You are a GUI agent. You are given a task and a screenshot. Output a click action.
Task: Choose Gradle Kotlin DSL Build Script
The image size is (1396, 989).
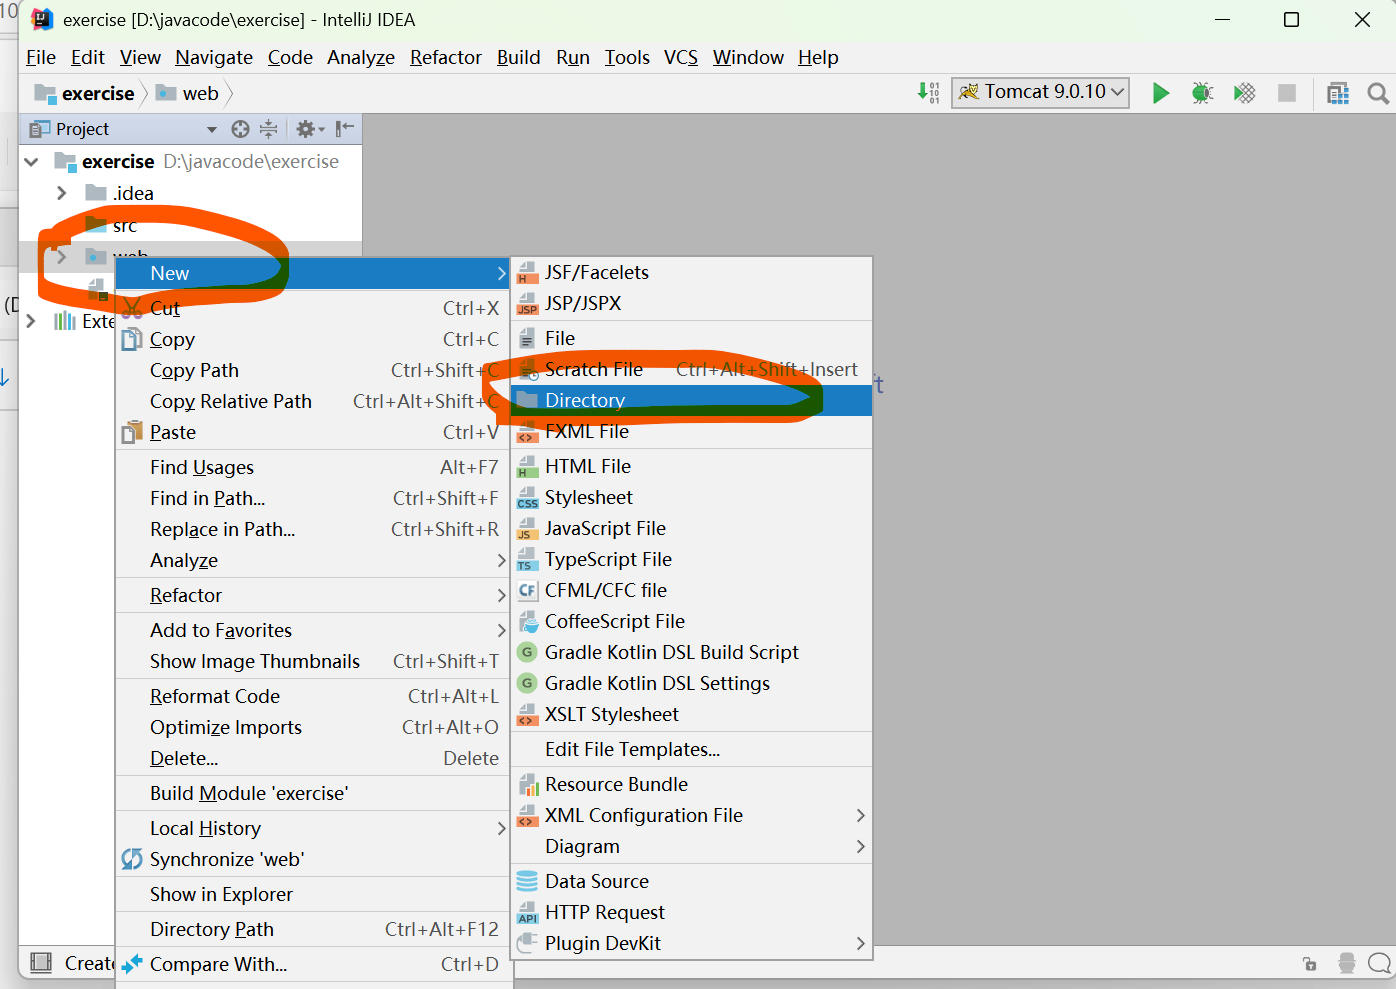691,652
